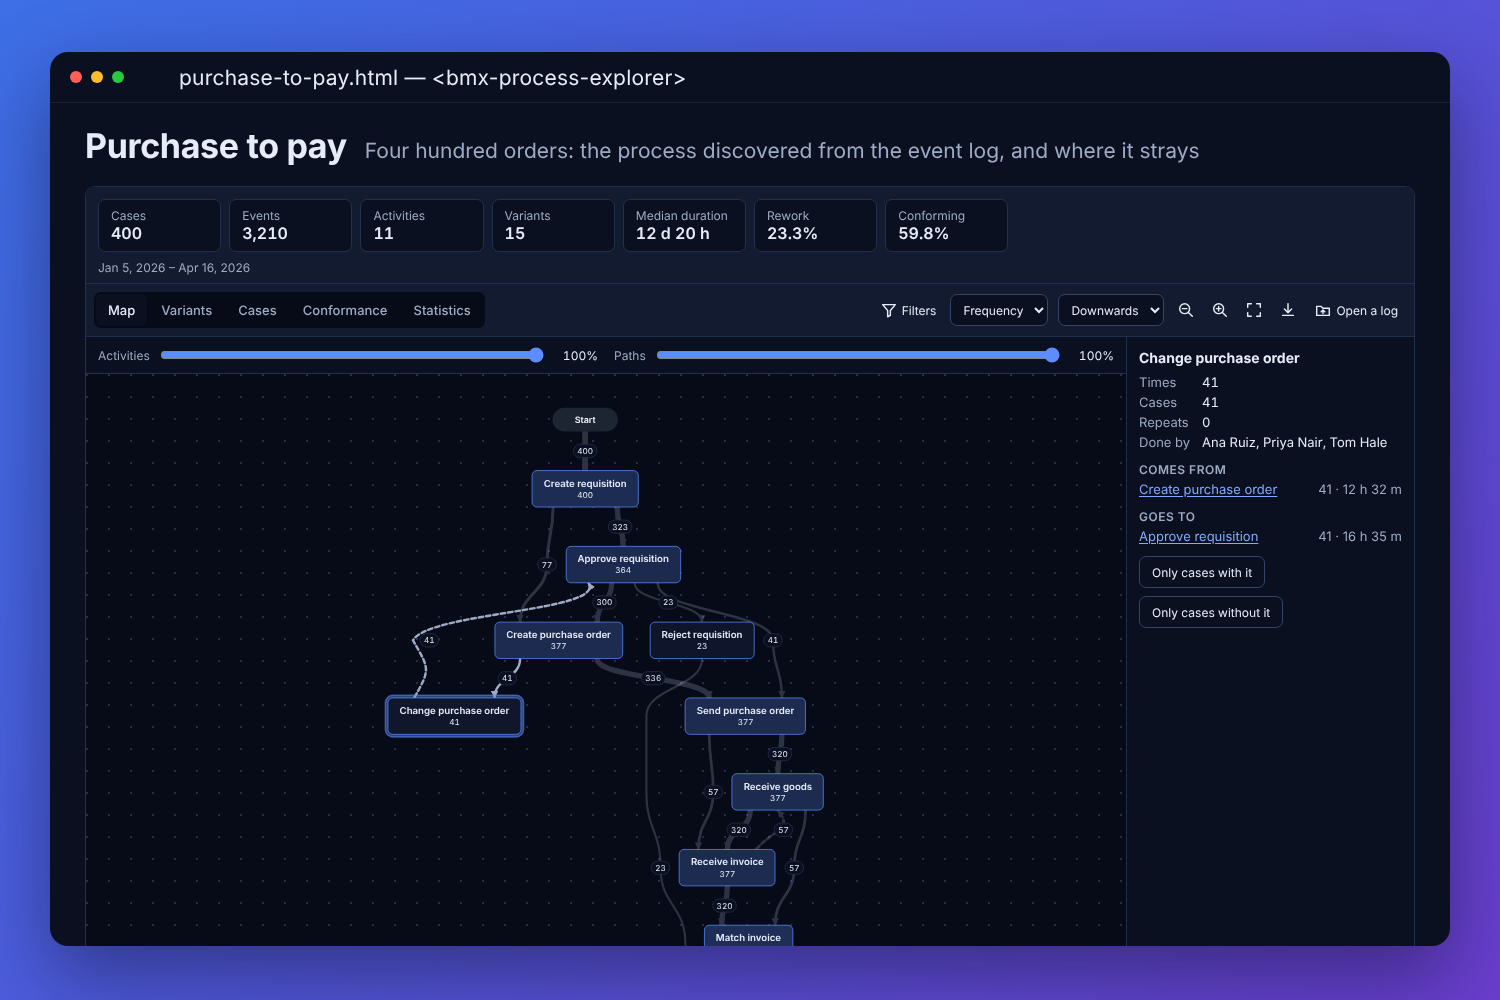Click the fit-to-screen icon
Viewport: 1500px width, 1000px height.
pos(1254,310)
